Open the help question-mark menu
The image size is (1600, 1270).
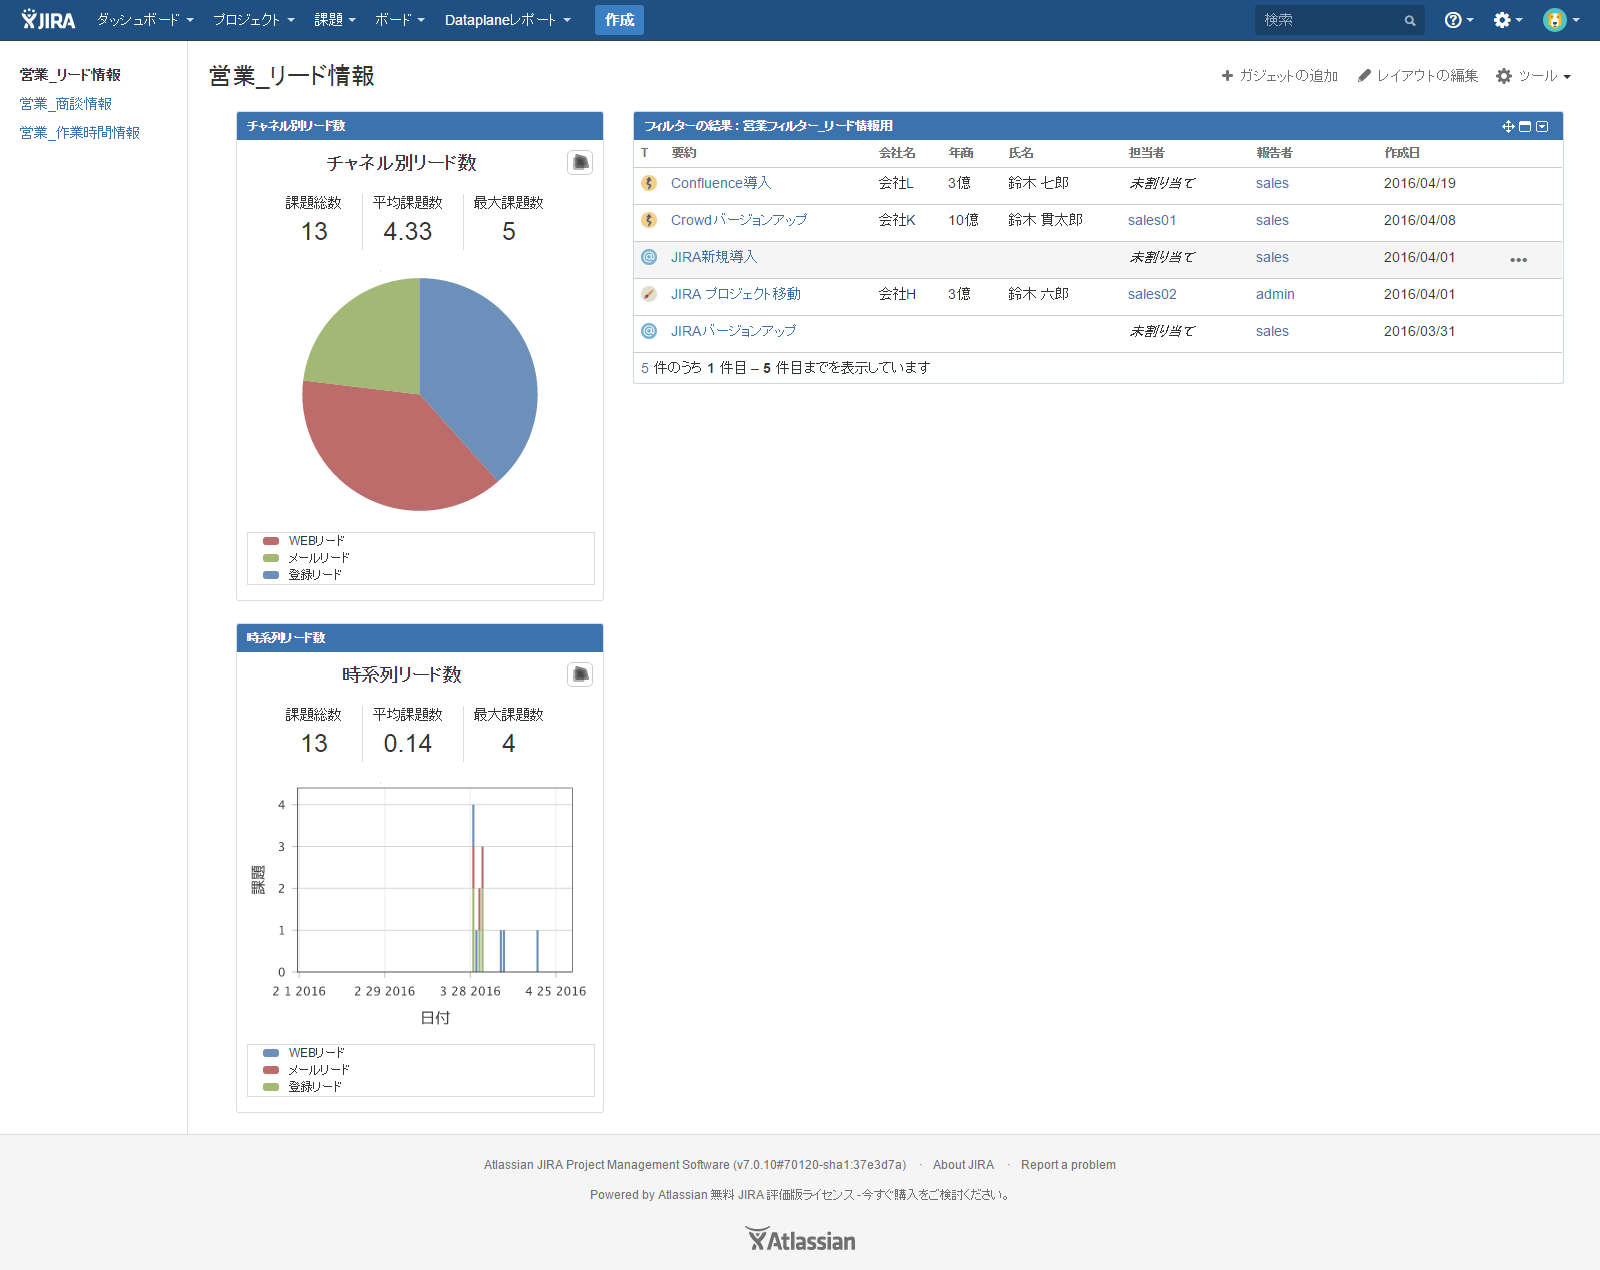click(1458, 20)
